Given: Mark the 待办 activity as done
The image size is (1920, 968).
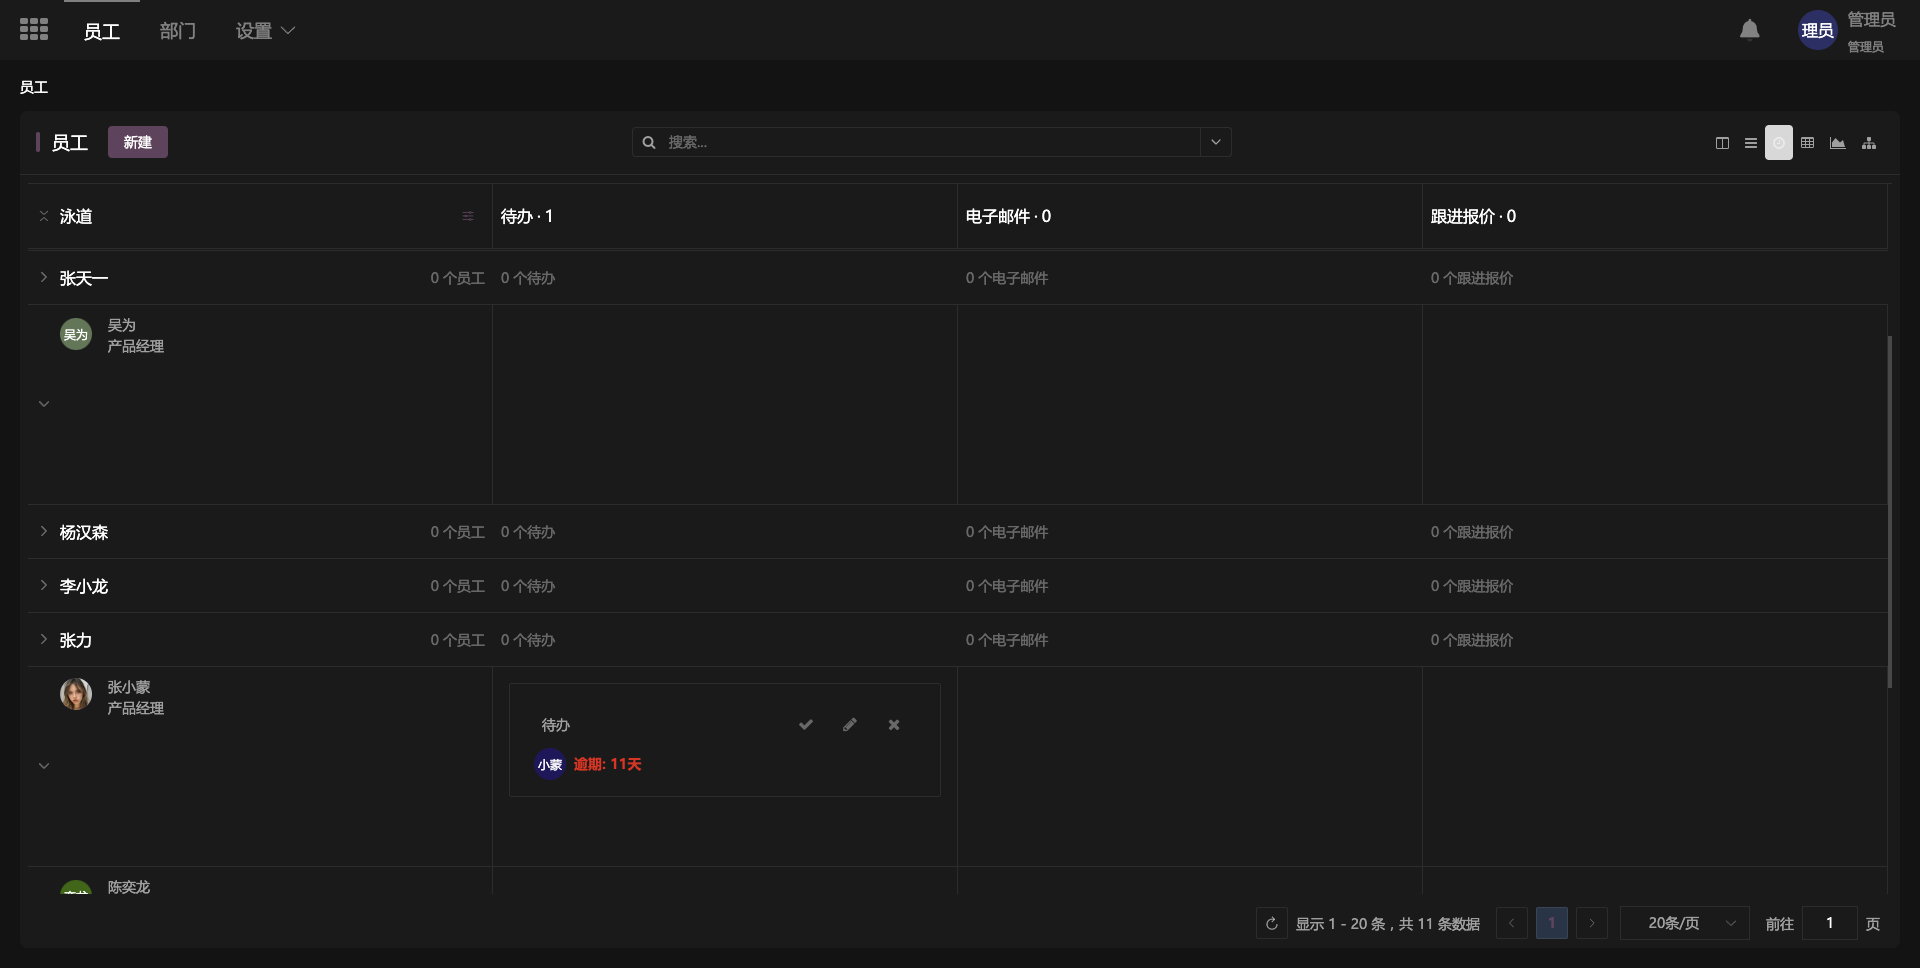Looking at the screenshot, I should point(805,725).
